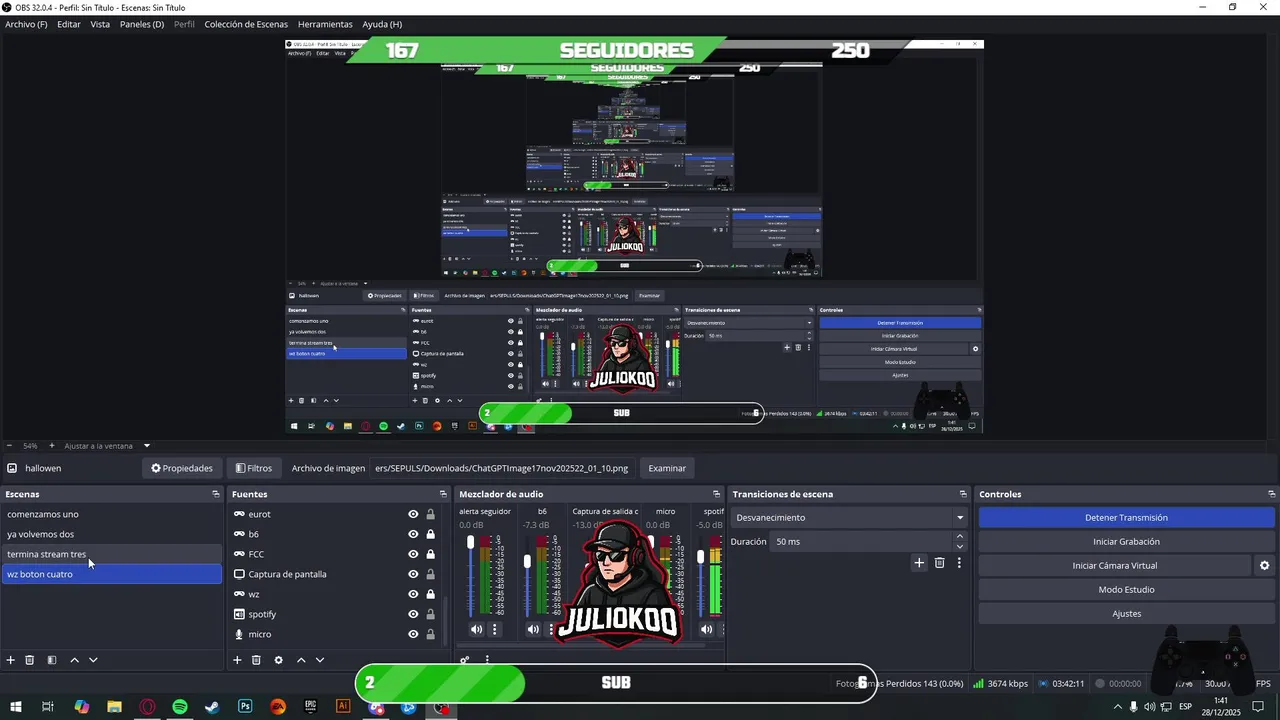Move selected source down in Fuentes
Viewport: 1280px width, 720px height.
coord(320,660)
